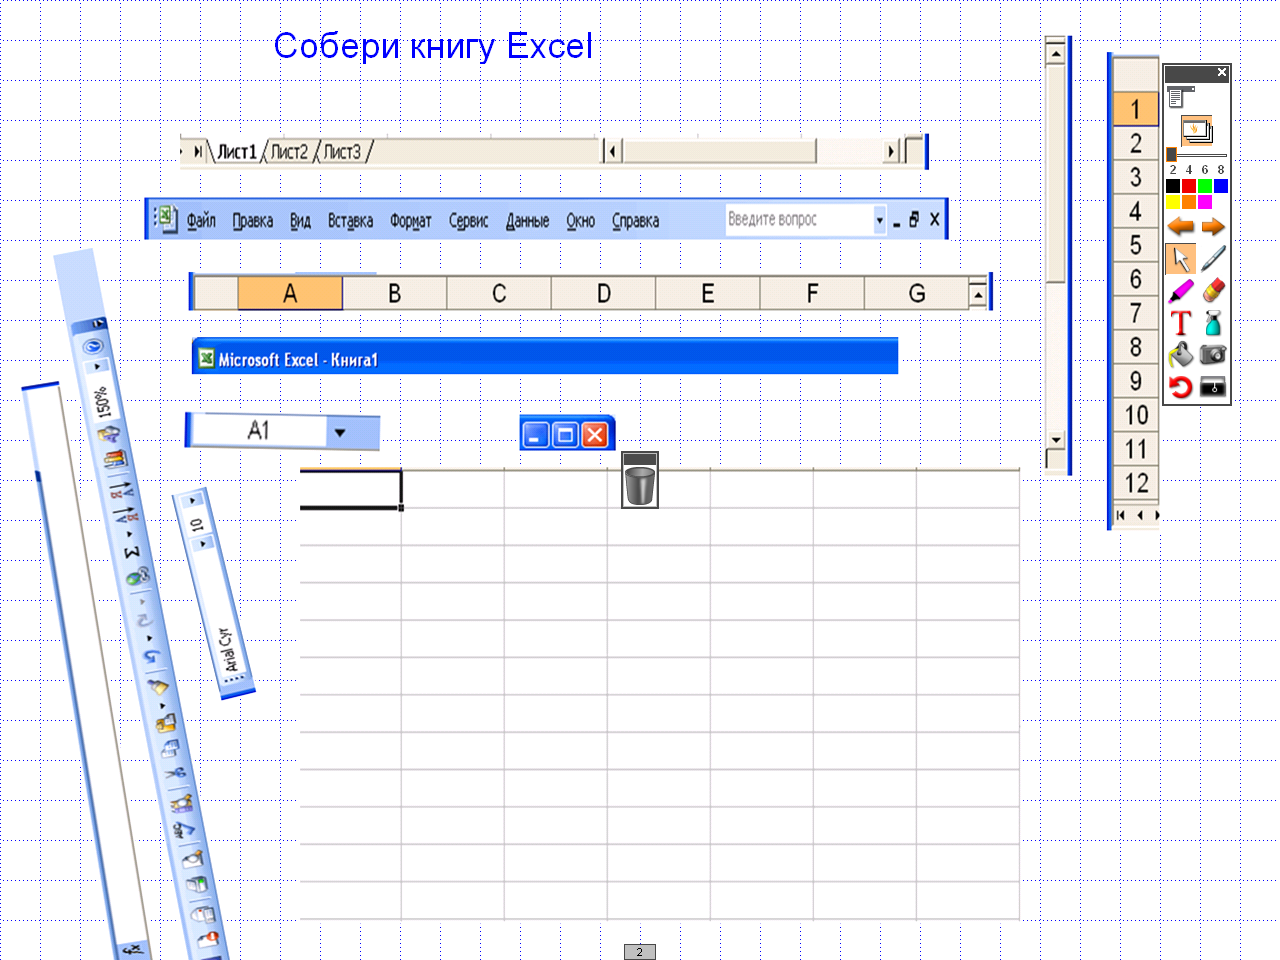1280x960 pixels.
Task: Click the Excel icon in title bar
Action: tap(206, 359)
